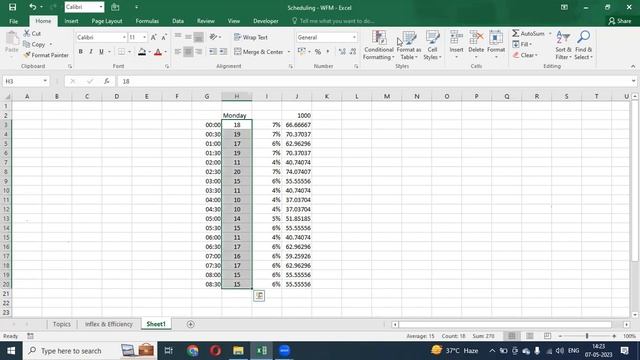This screenshot has width=640, height=360.
Task: Open the Conditional Formatting menu
Action: click(x=379, y=45)
